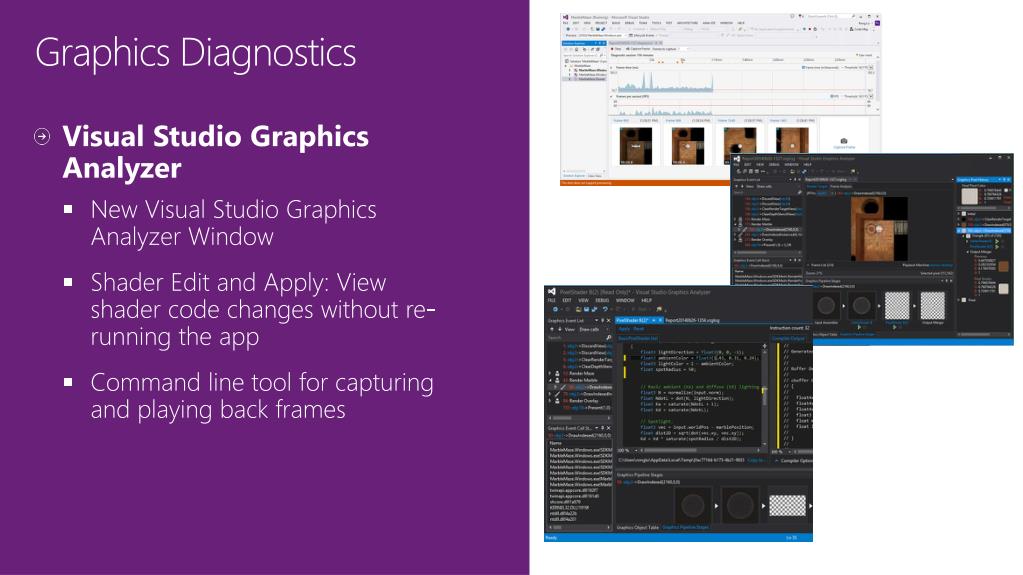Expand Render Maze node in shader window event list
Image resolution: width=1023 pixels, height=575 pixels.
point(549,373)
